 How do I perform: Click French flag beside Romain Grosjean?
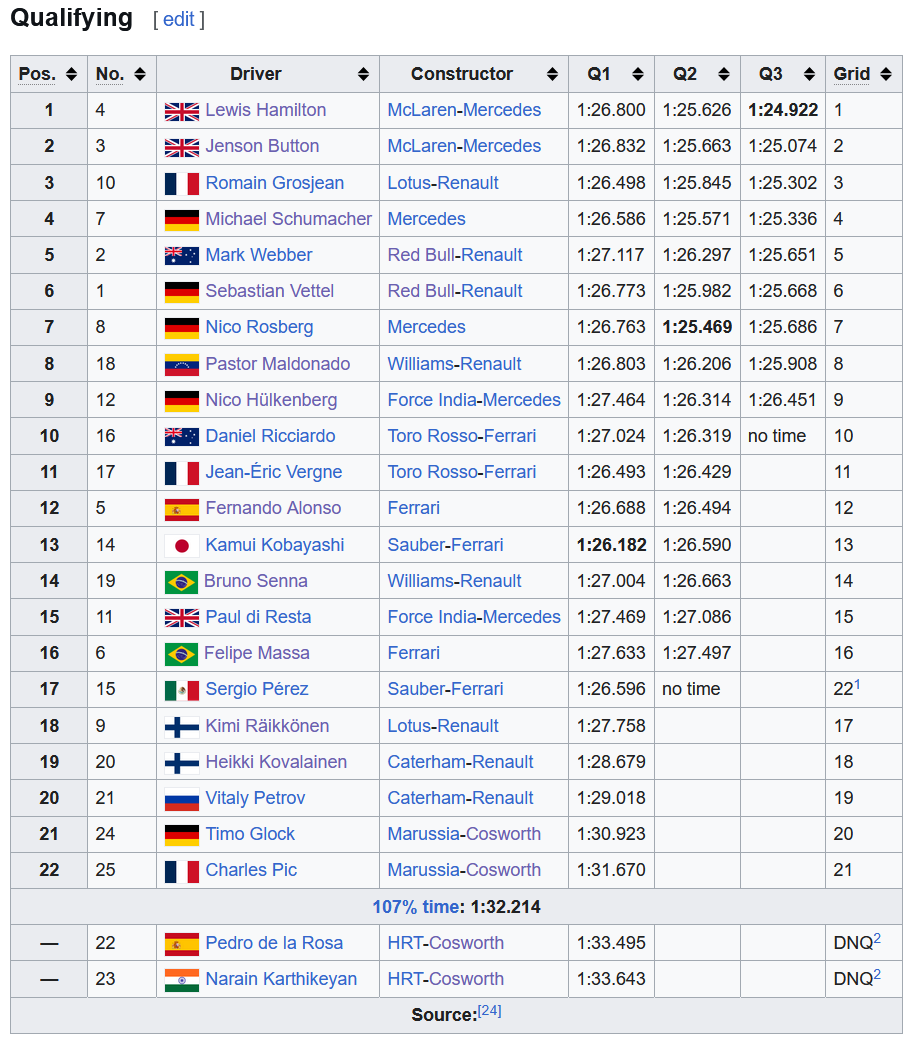coord(182,184)
